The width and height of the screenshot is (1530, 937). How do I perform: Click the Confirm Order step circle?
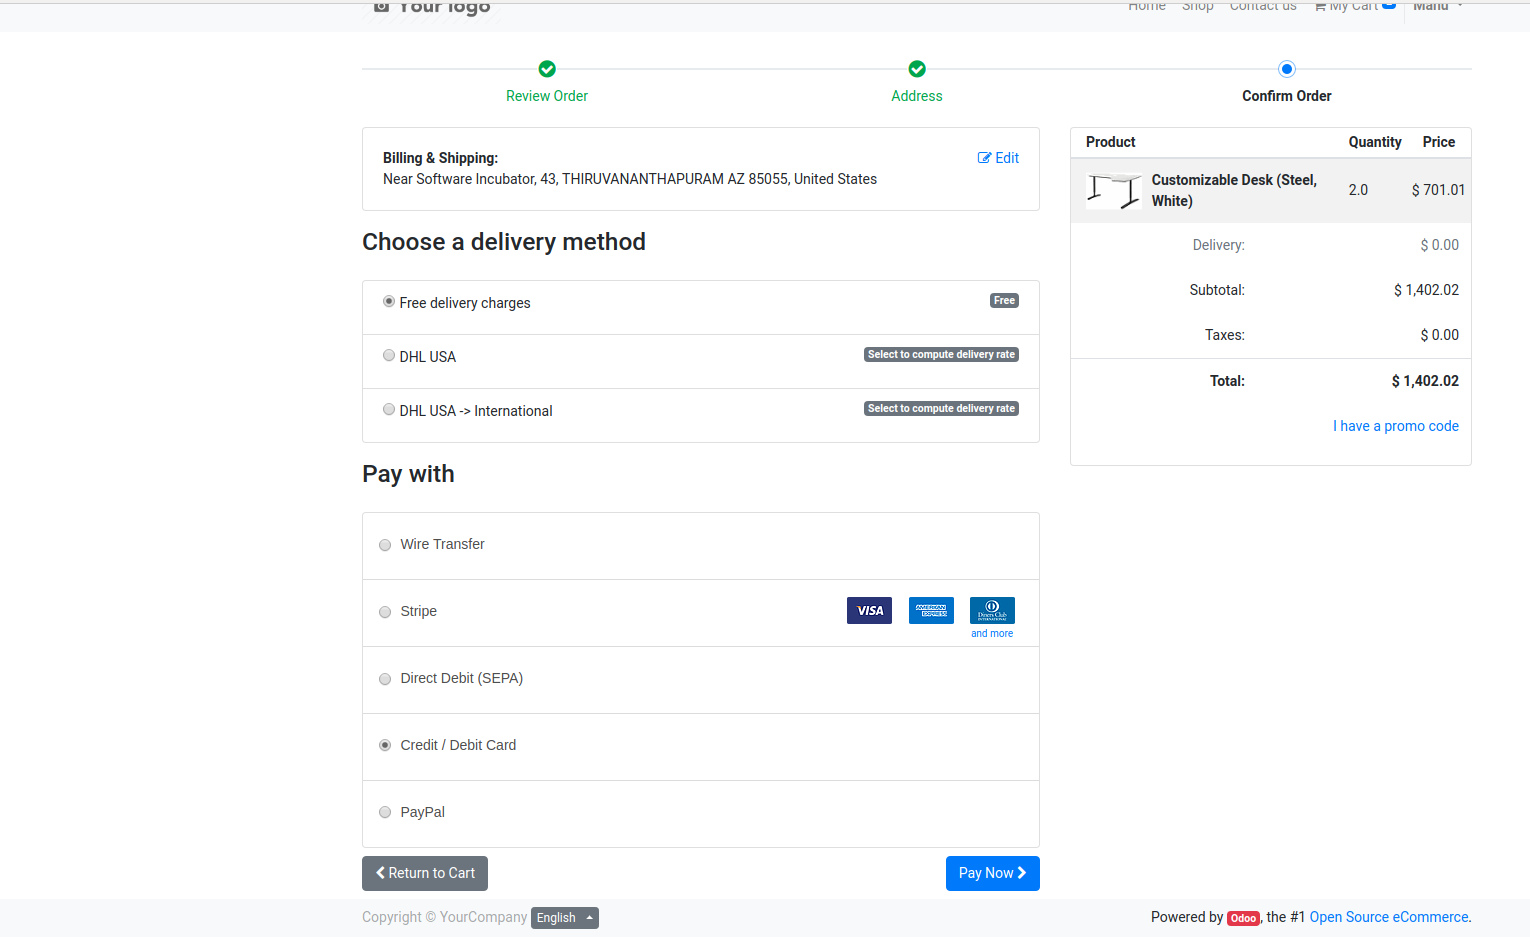[x=1287, y=69]
